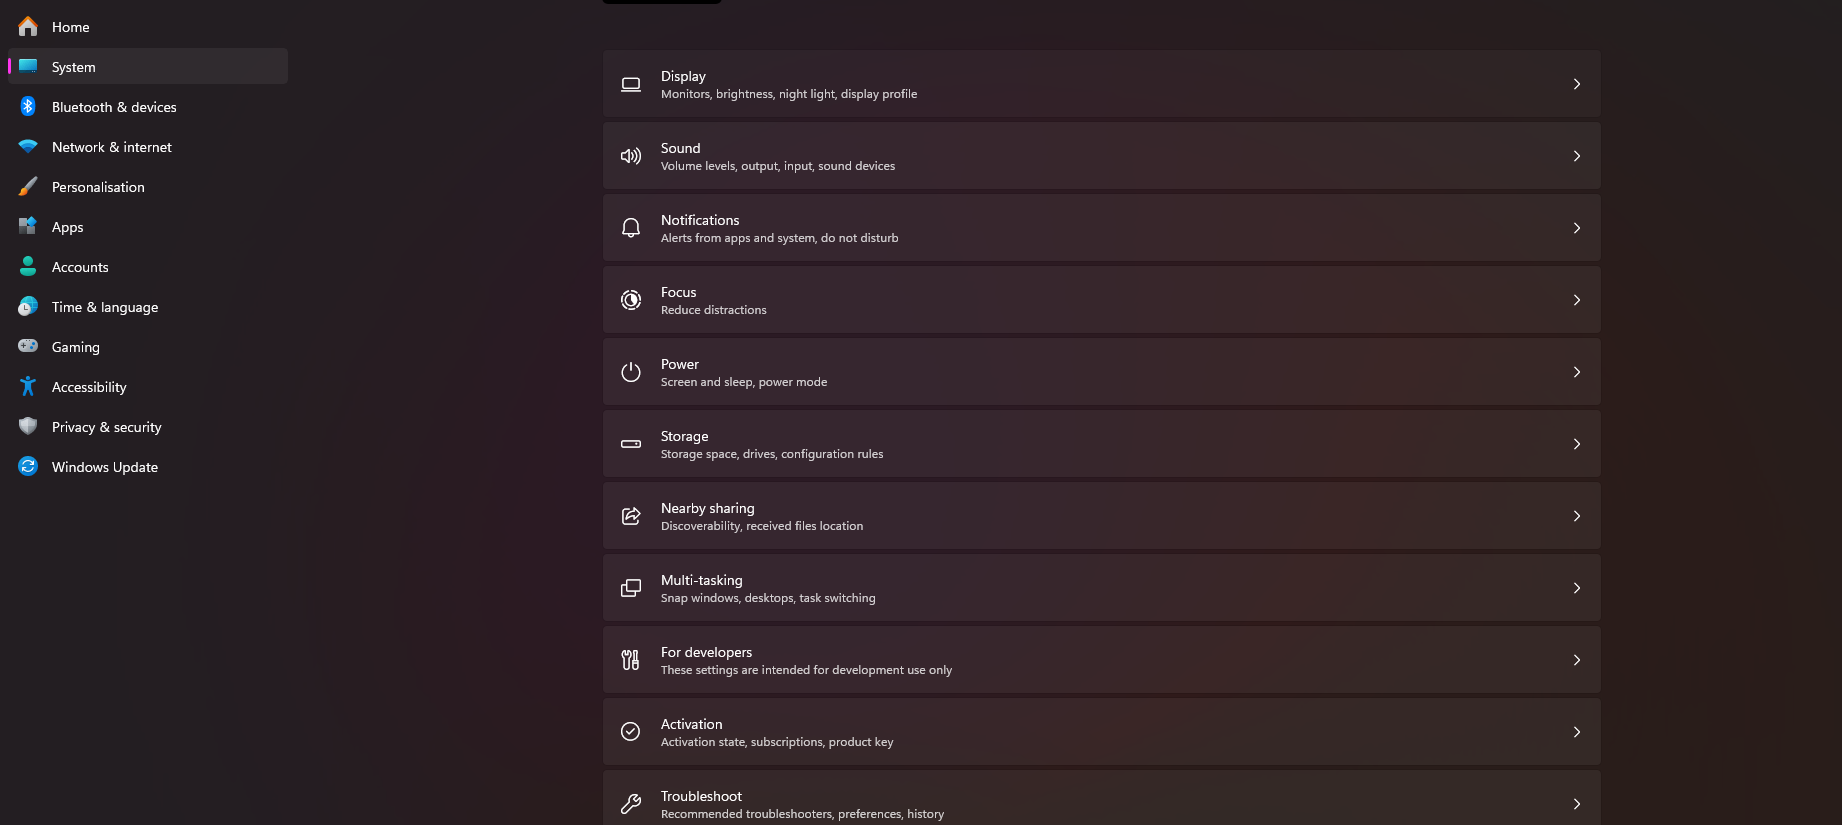Open Multi-tasking via its chevron arrow

click(x=1577, y=587)
